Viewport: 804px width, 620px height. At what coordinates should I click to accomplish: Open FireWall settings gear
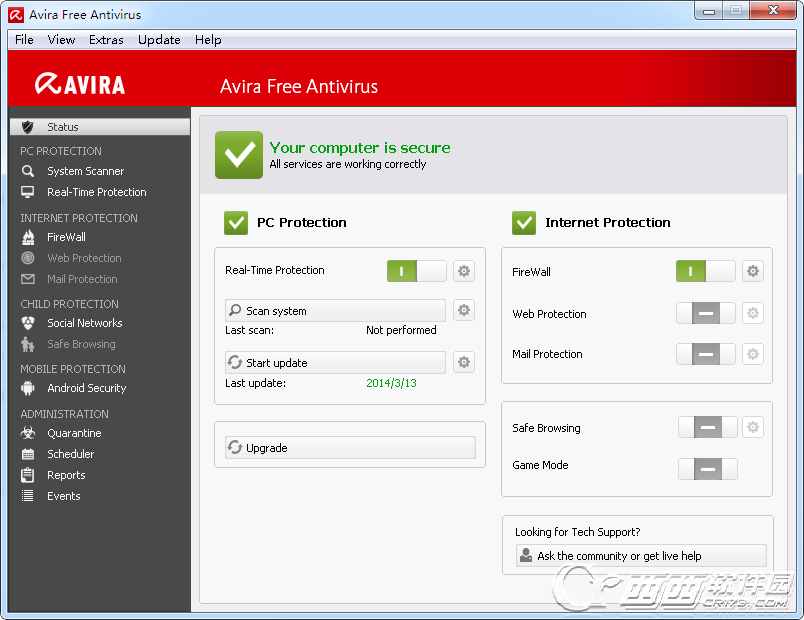(753, 271)
